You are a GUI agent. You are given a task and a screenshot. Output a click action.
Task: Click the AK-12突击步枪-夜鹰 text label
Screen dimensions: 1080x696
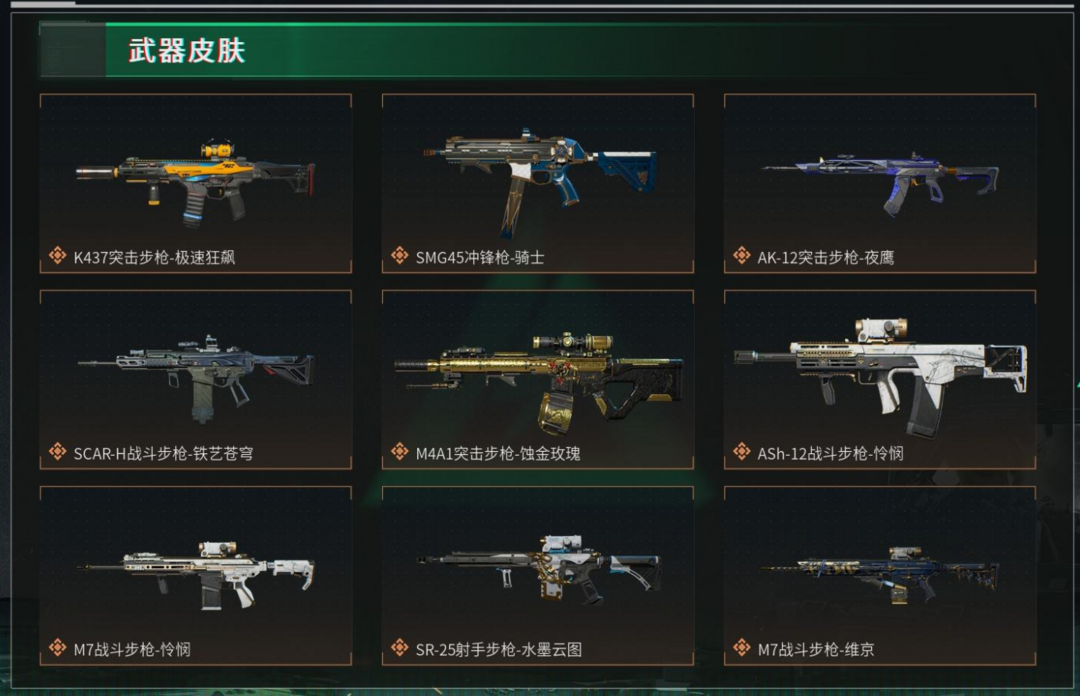tap(826, 257)
